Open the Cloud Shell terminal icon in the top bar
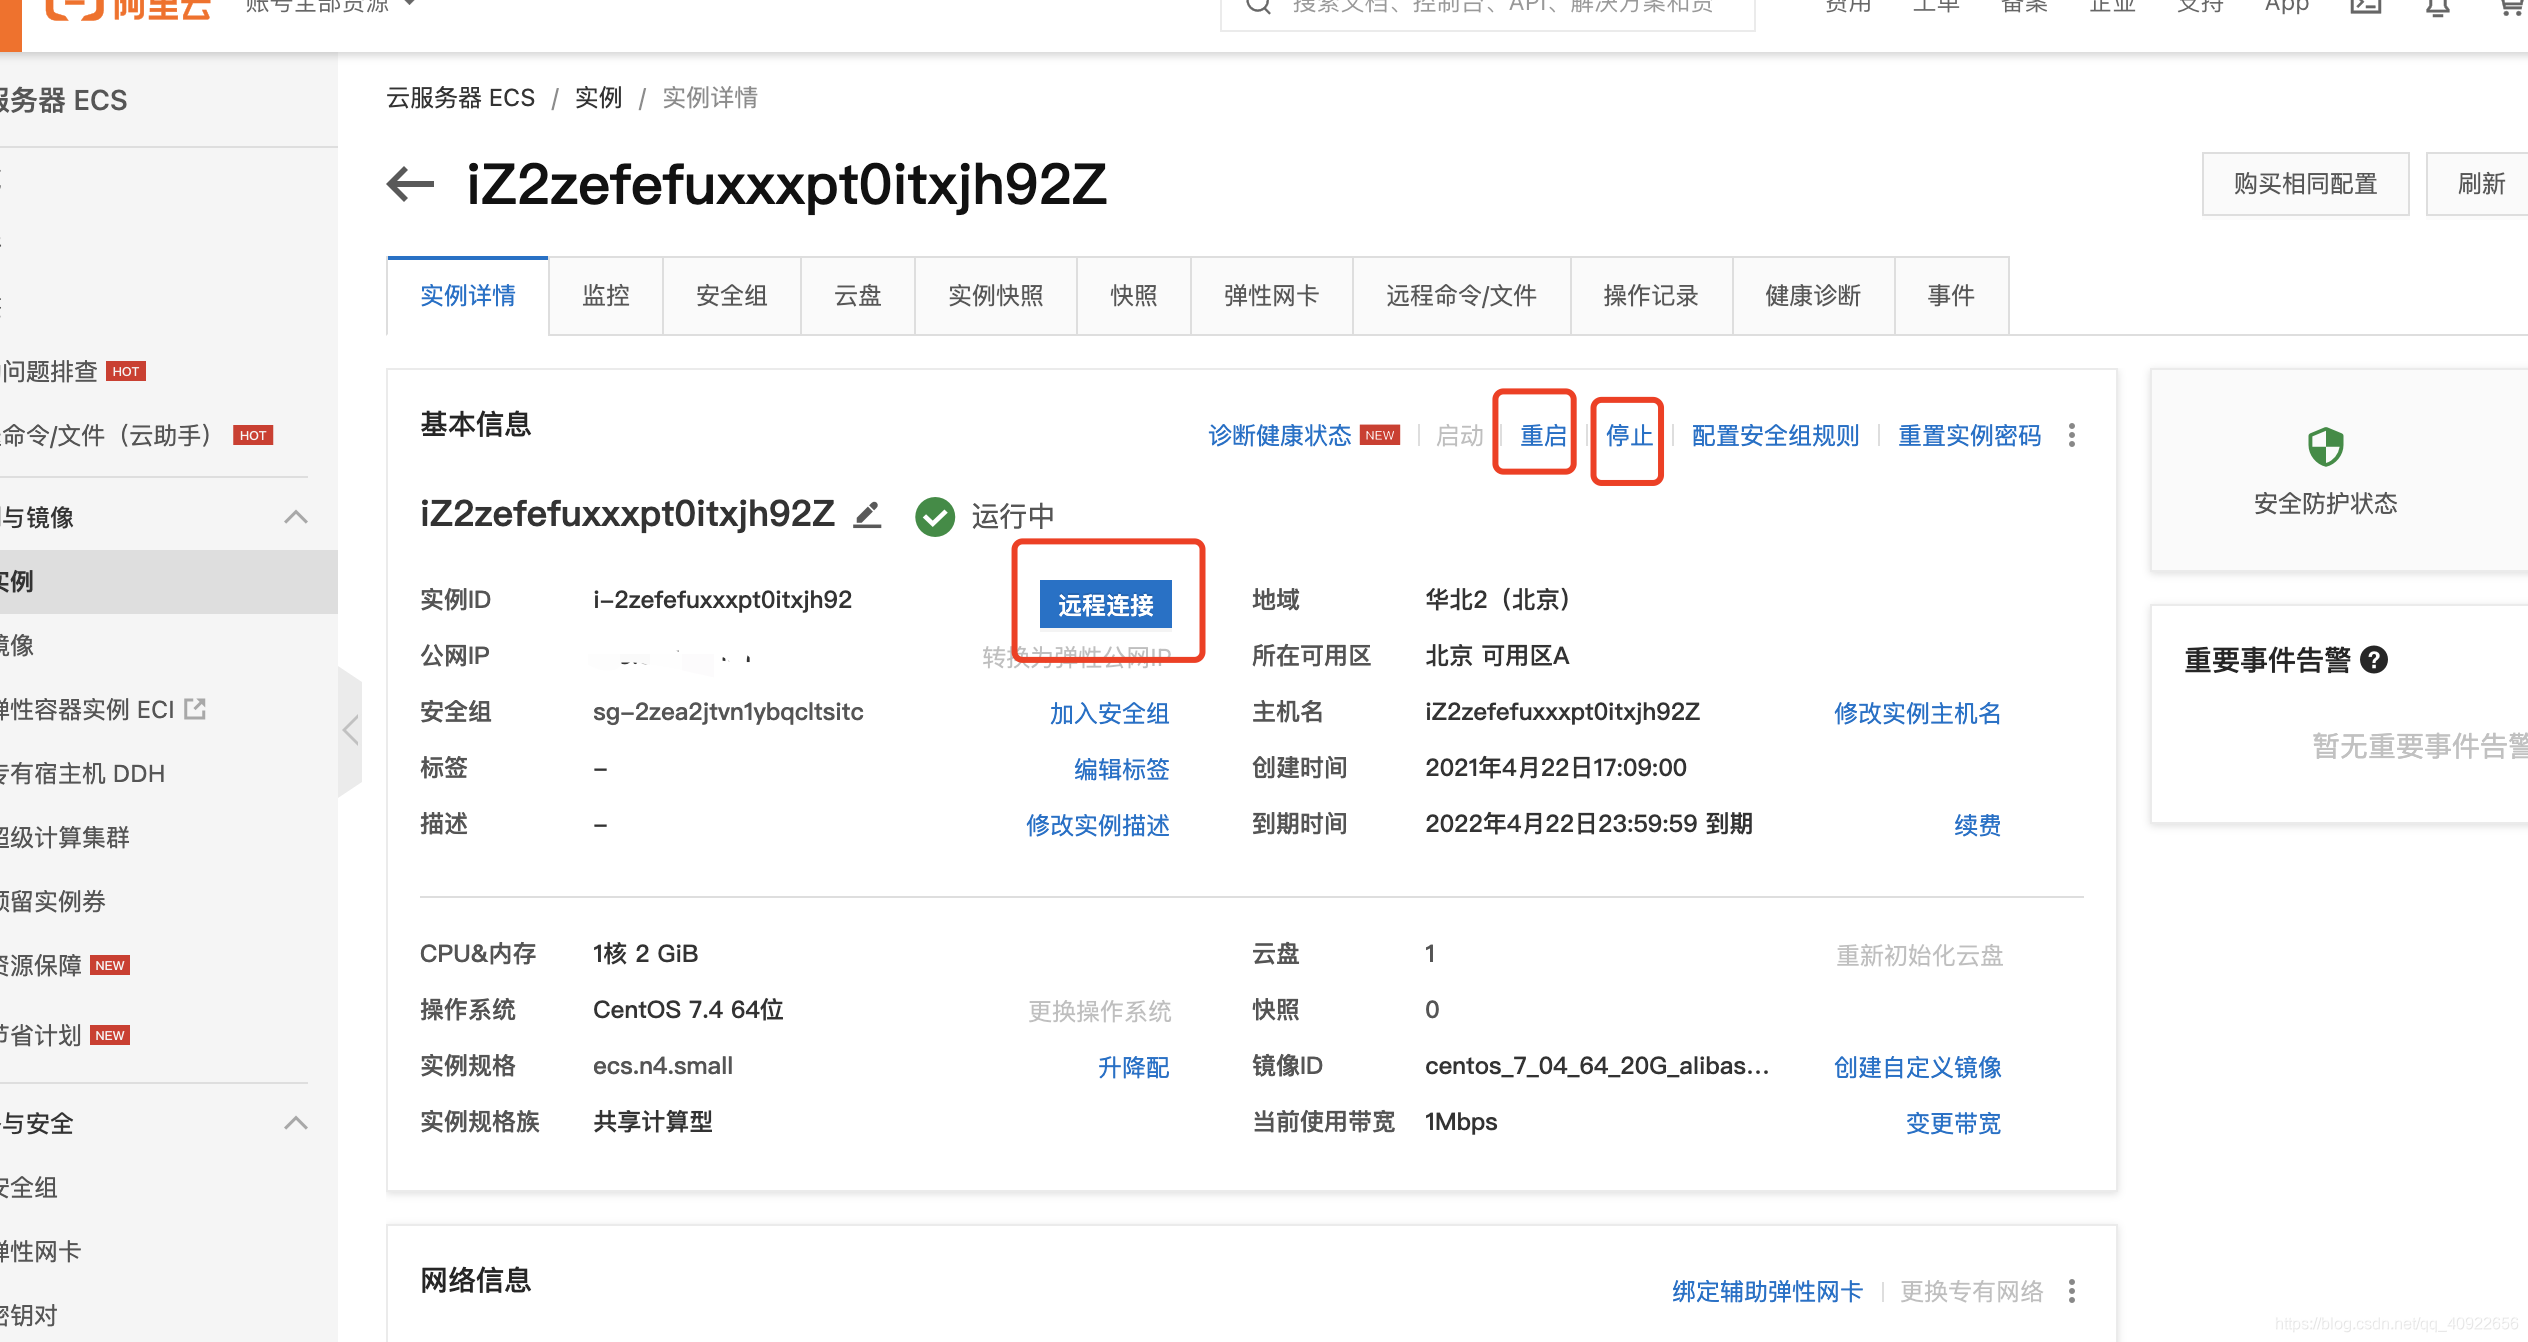 tap(2366, 6)
